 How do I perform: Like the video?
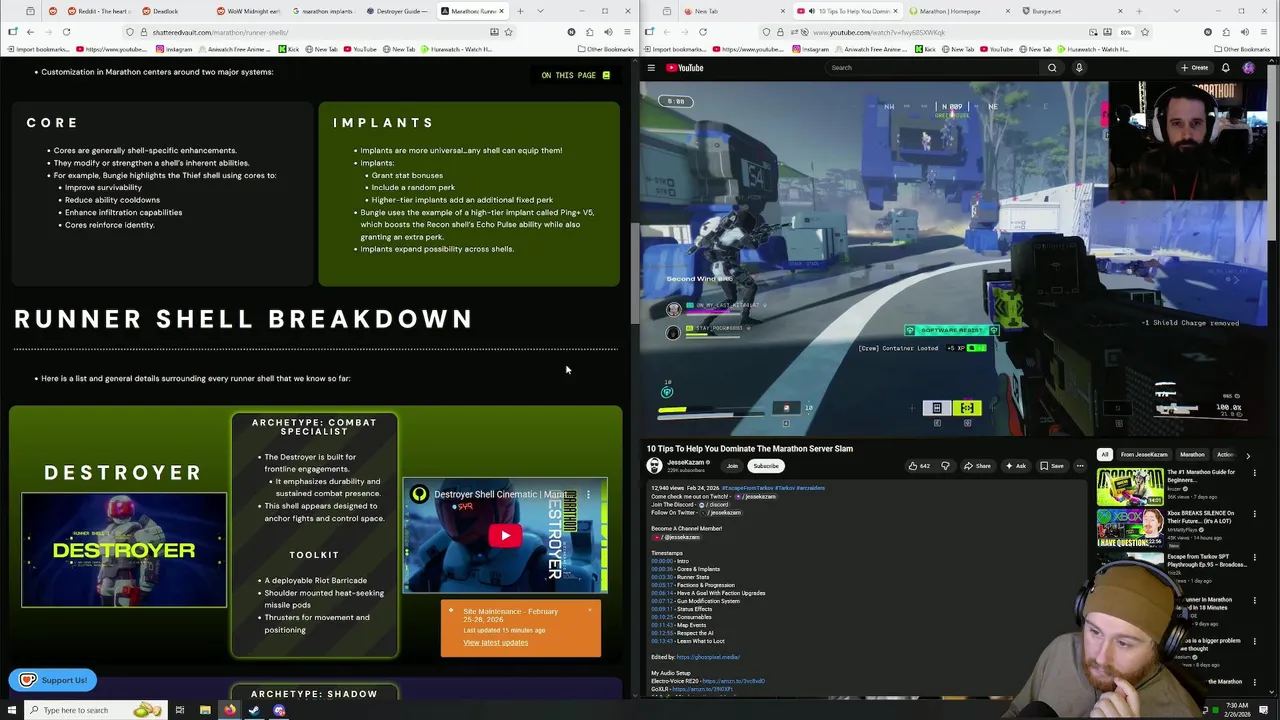(918, 466)
